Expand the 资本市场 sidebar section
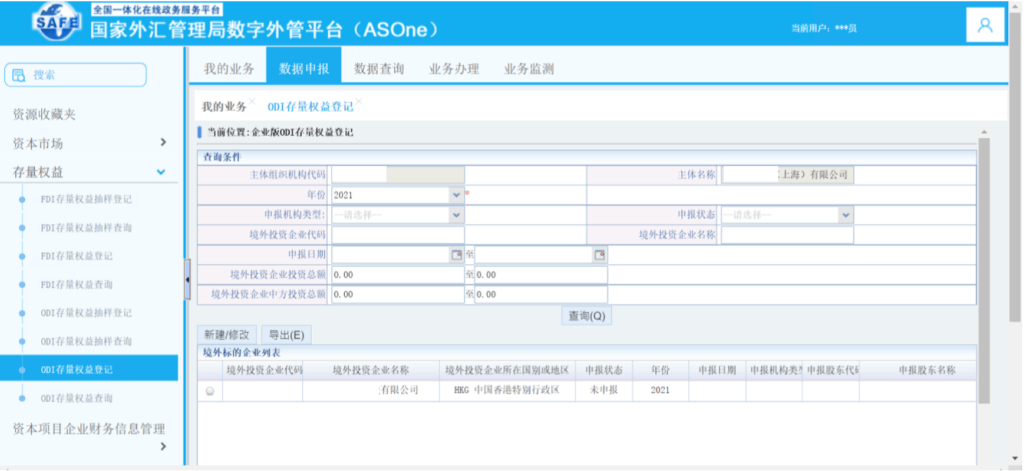 pyautogui.click(x=162, y=143)
